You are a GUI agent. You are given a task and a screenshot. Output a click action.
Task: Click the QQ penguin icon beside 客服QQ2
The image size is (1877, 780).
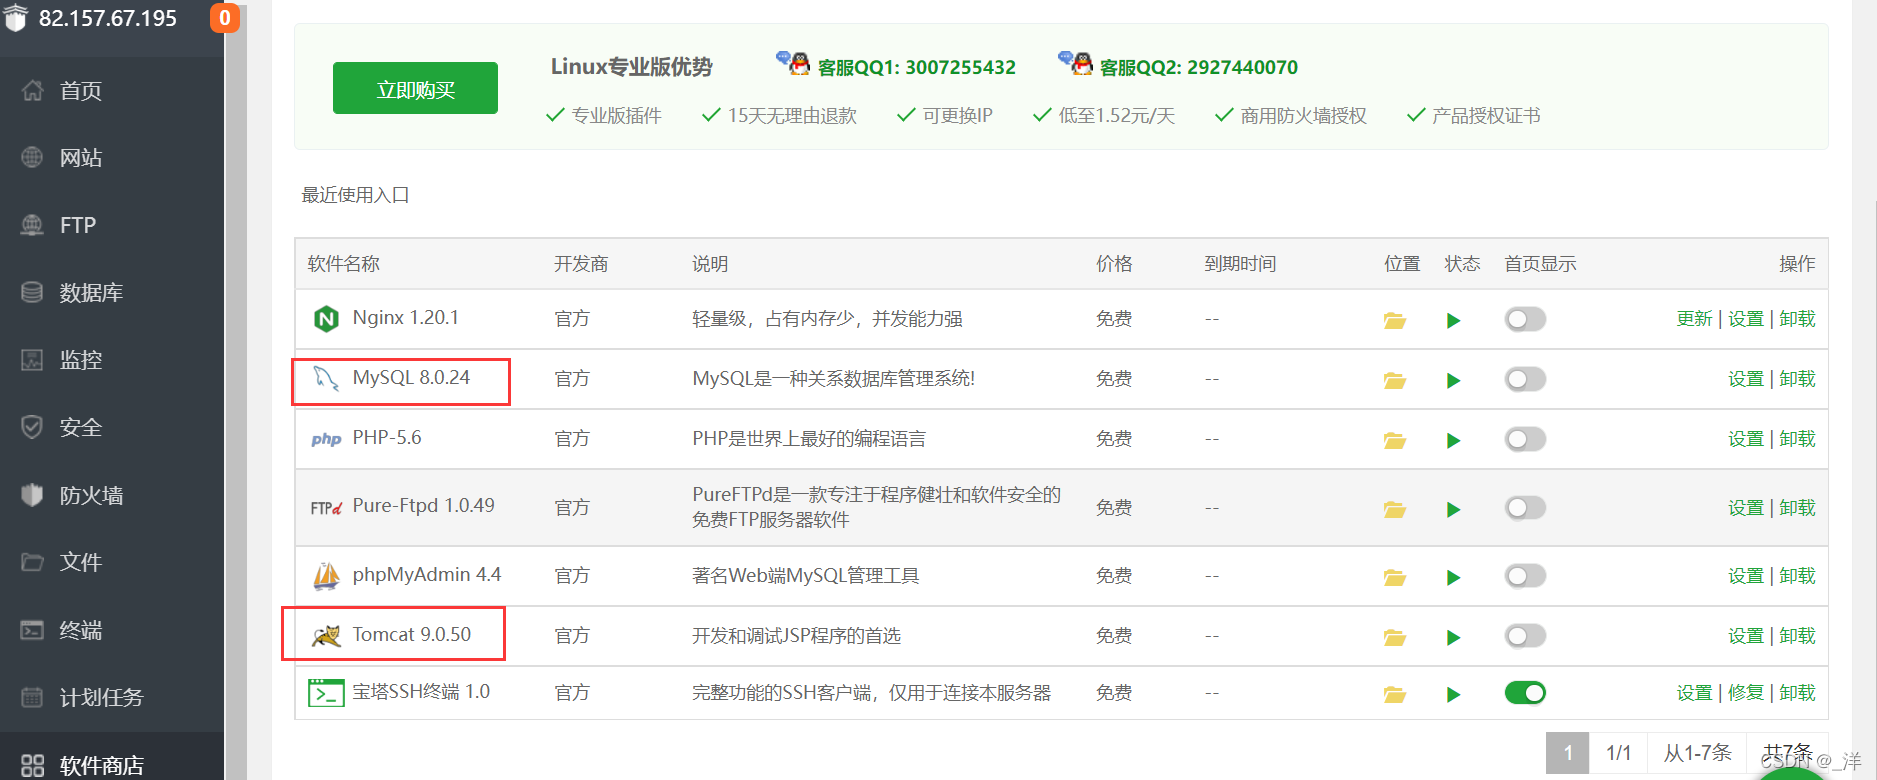click(x=1076, y=63)
